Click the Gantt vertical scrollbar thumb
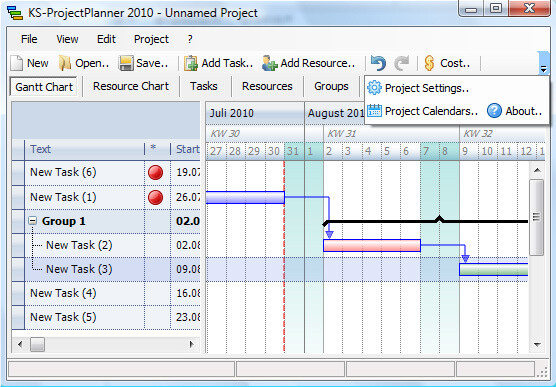Viewport: 556px width, 387px height. click(536, 217)
